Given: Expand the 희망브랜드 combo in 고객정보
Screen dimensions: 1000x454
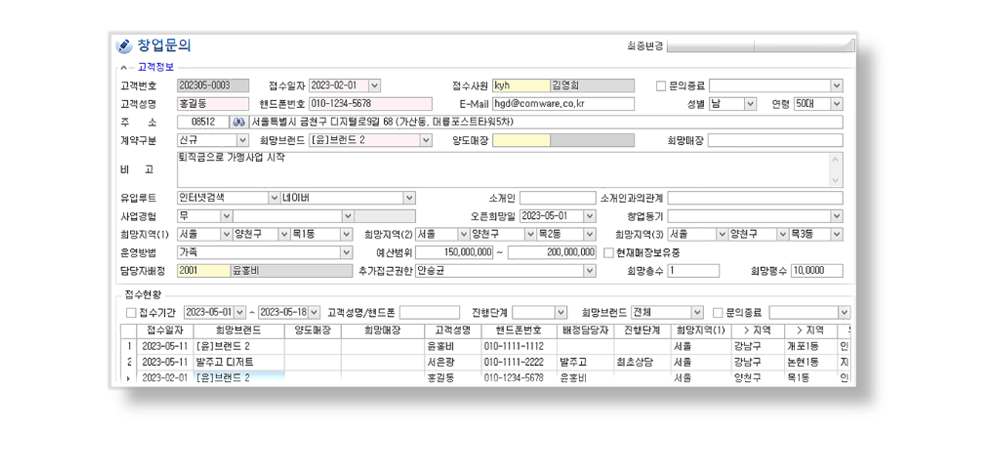Looking at the screenshot, I should [x=426, y=140].
